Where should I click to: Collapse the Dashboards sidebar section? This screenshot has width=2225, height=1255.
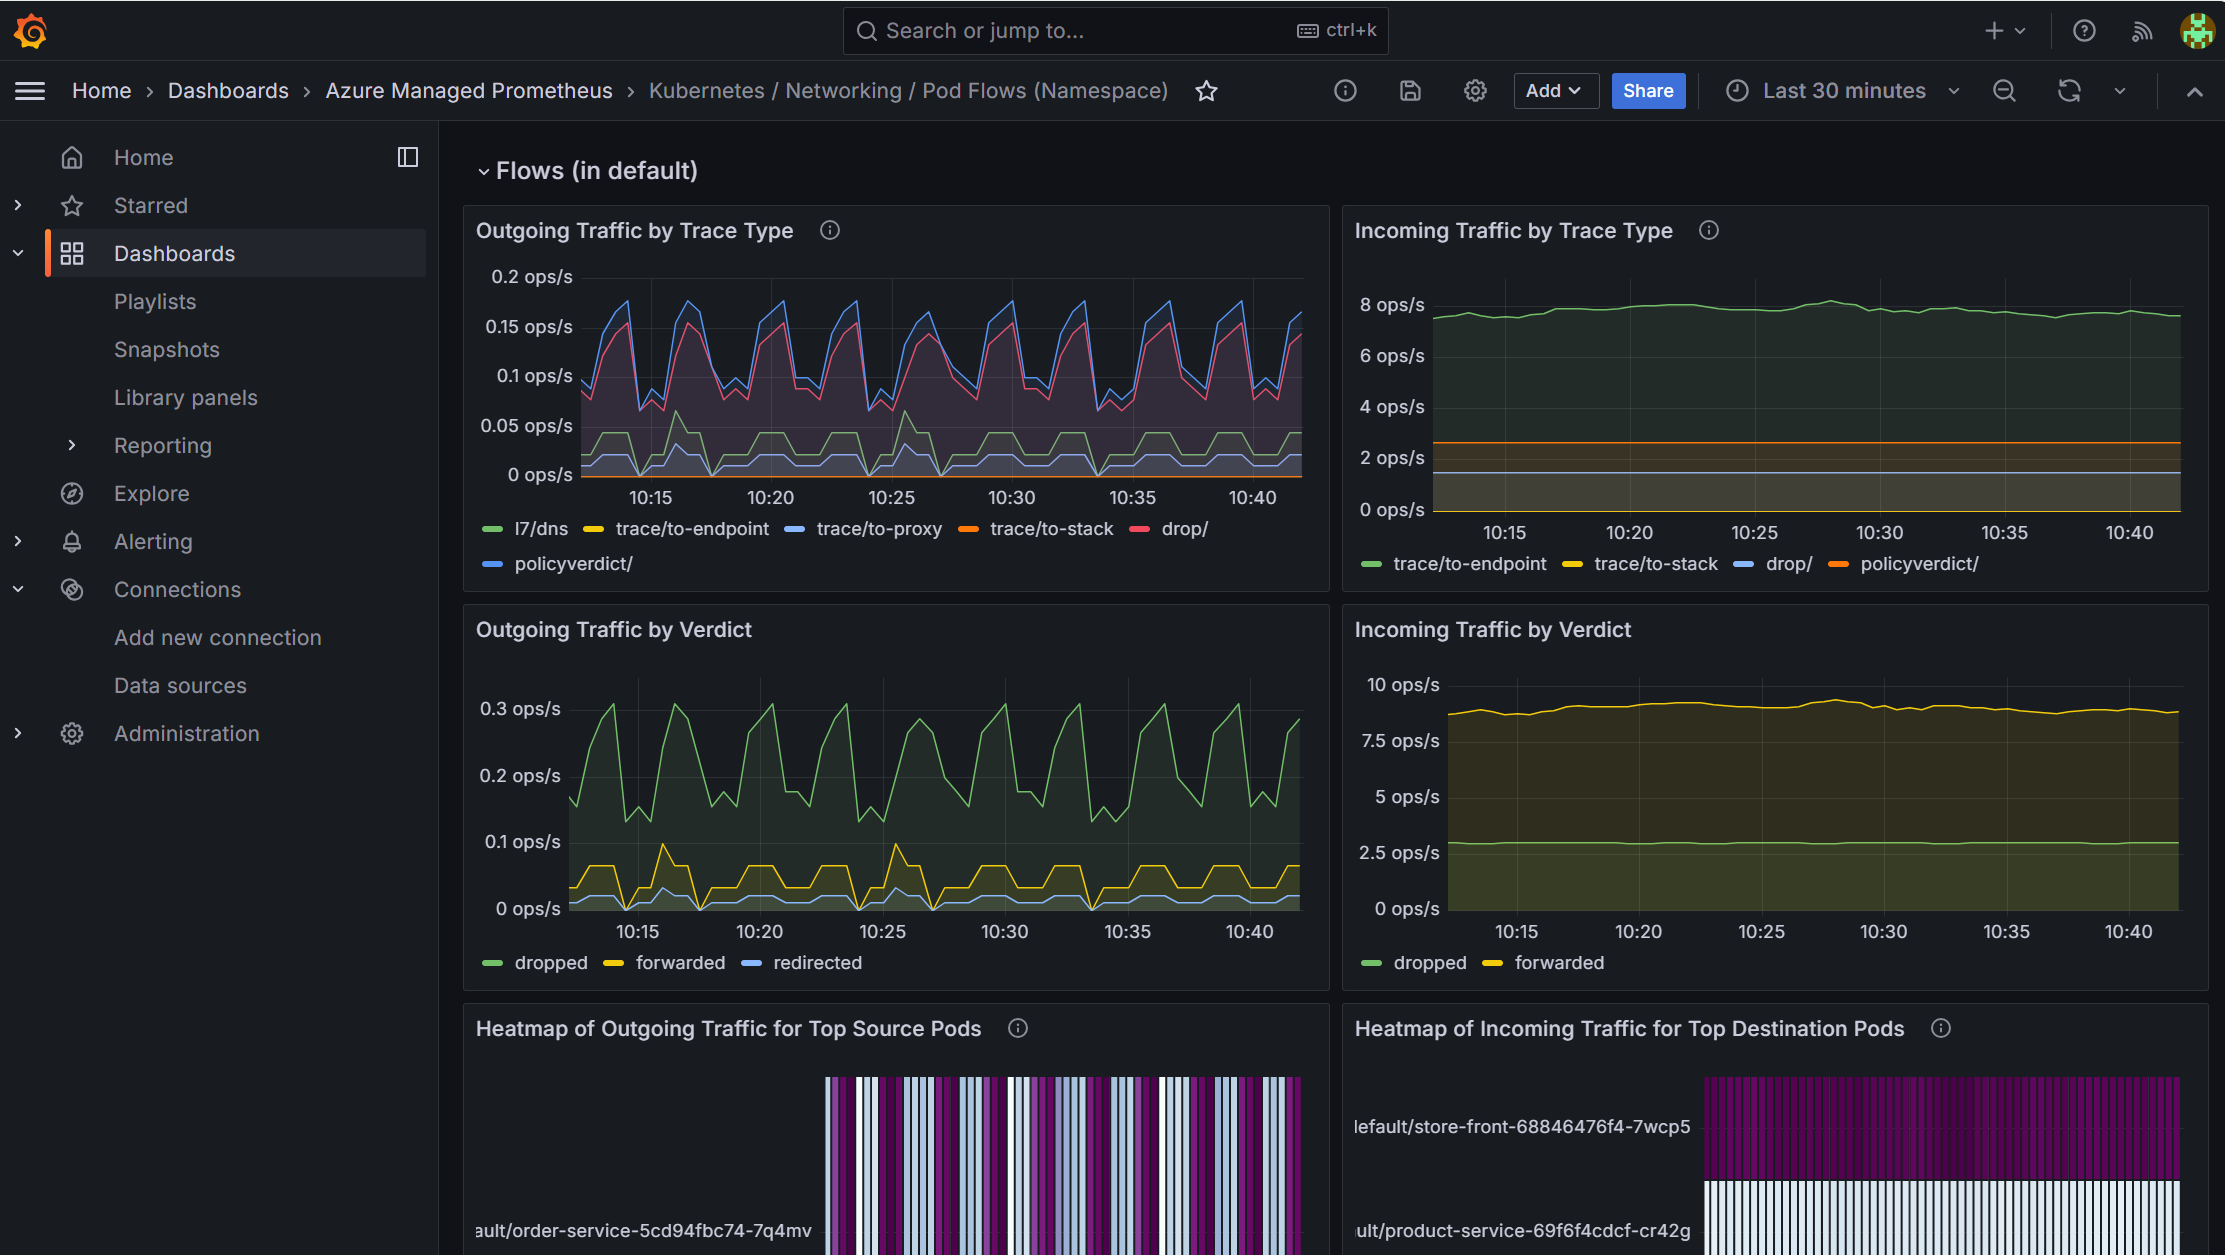tap(18, 253)
